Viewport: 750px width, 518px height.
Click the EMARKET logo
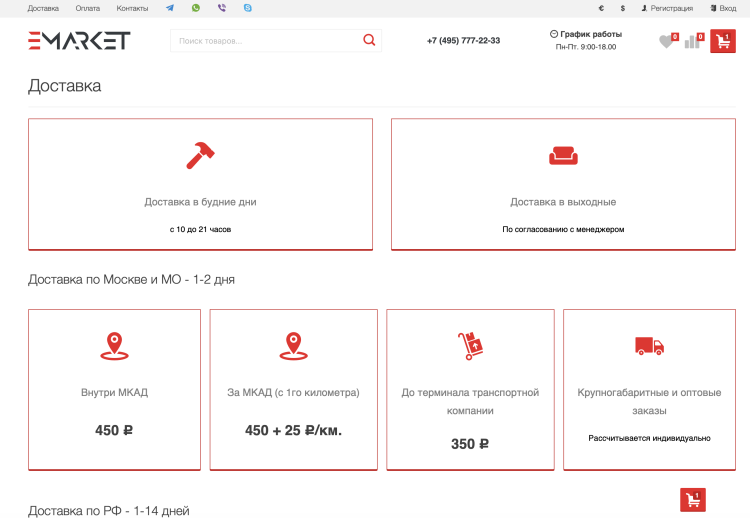[x=79, y=41]
